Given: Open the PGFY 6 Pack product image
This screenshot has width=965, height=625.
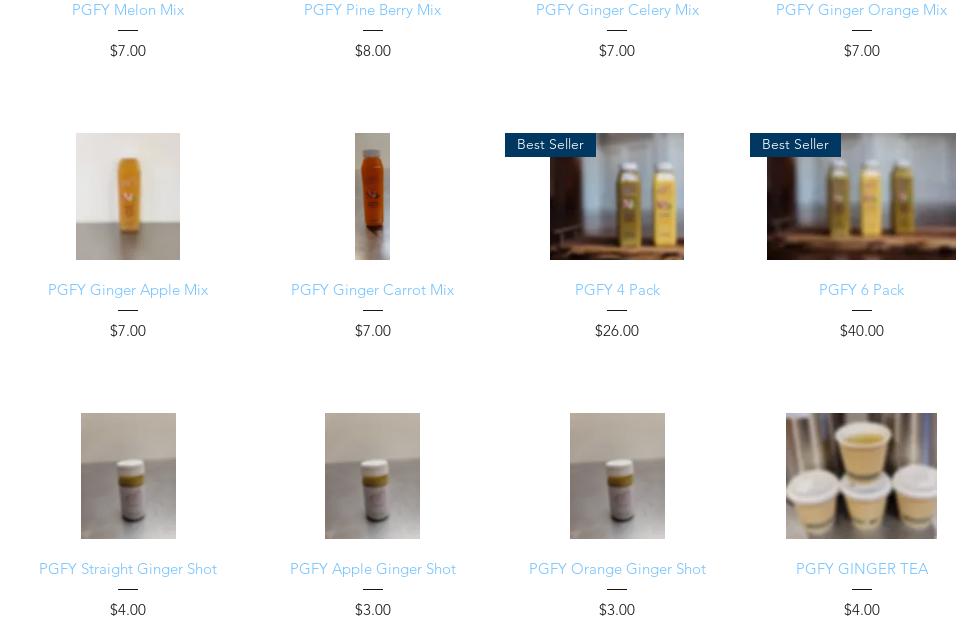Looking at the screenshot, I should point(861,196).
